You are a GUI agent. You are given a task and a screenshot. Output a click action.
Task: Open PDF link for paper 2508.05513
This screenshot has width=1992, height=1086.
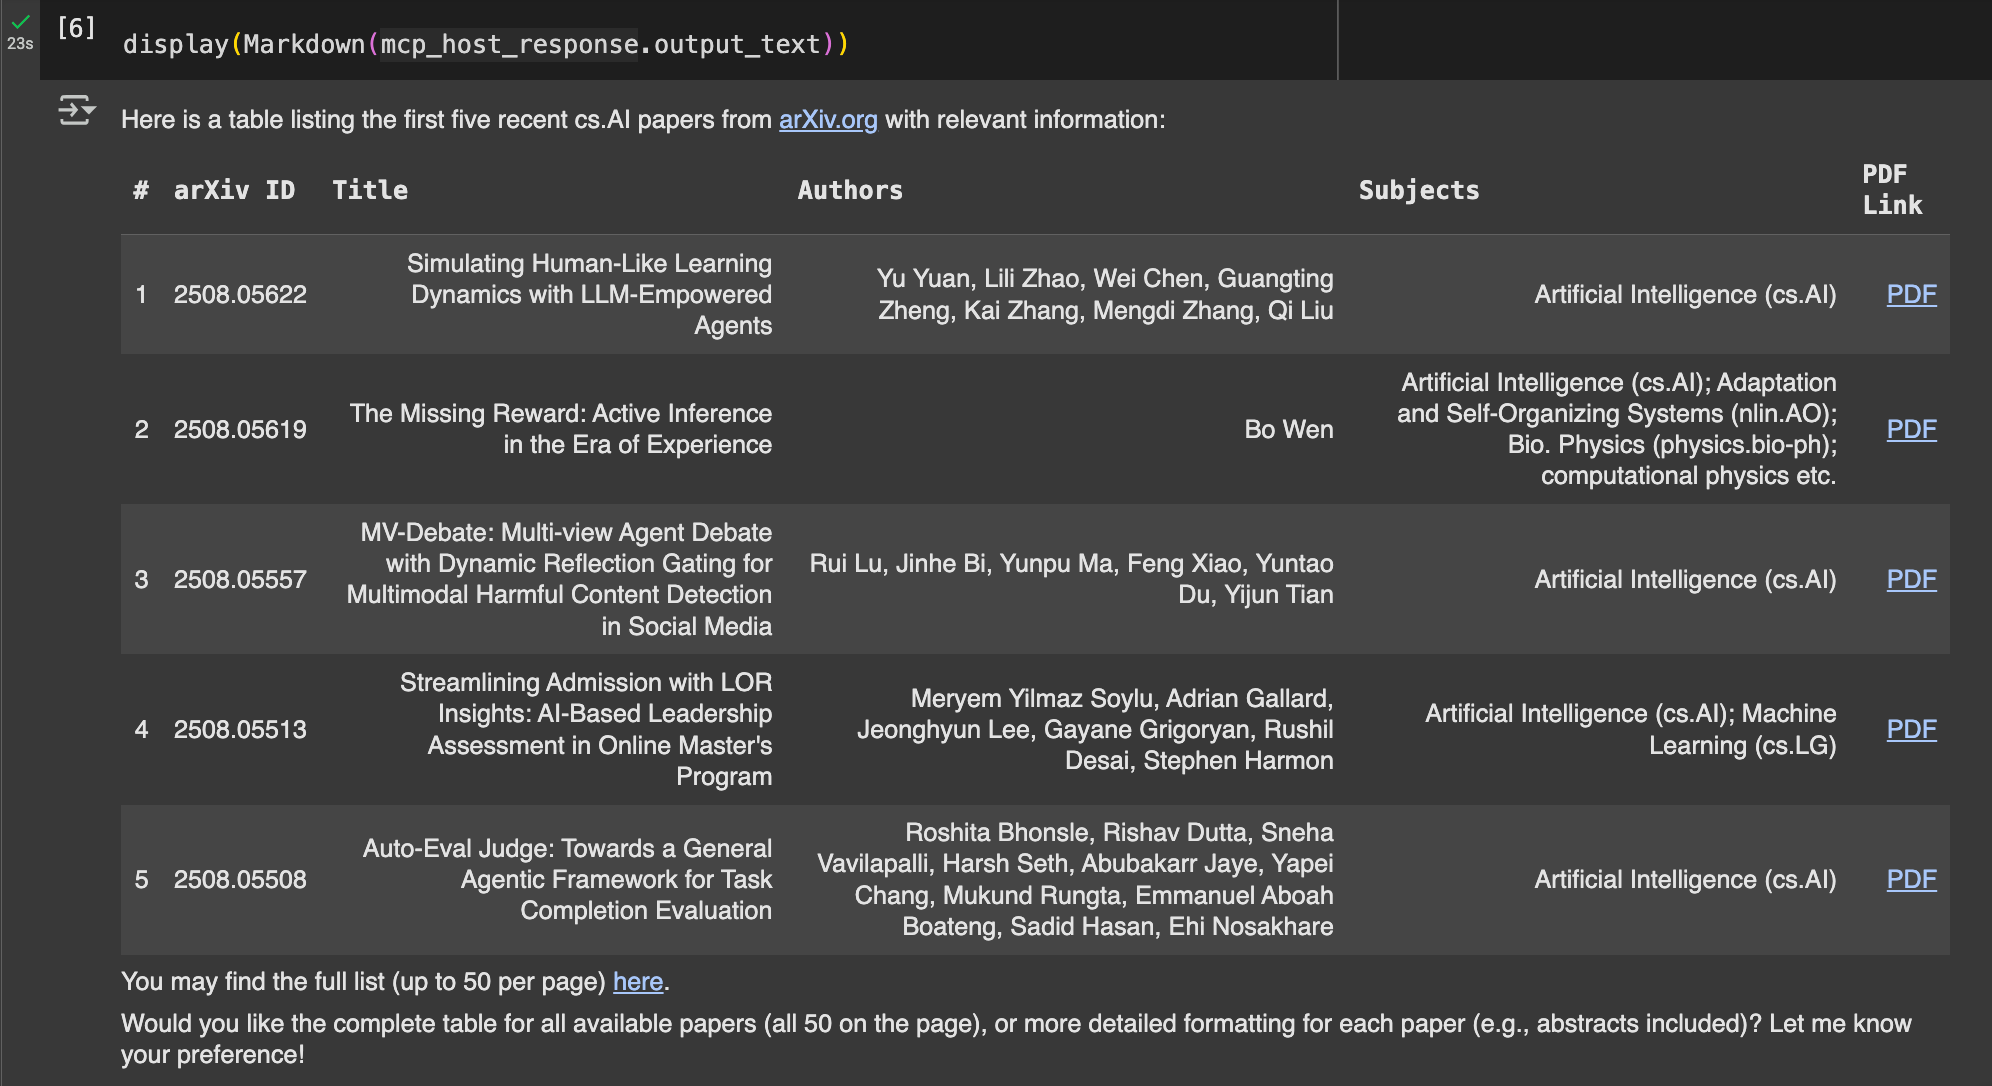click(x=1911, y=729)
